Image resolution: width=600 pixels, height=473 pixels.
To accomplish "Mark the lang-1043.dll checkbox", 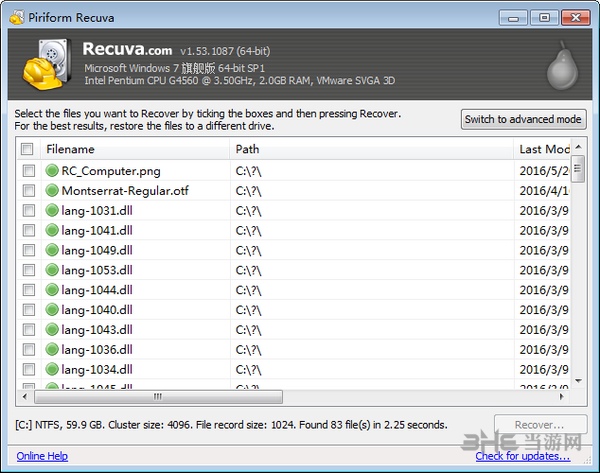I will pyautogui.click(x=29, y=330).
